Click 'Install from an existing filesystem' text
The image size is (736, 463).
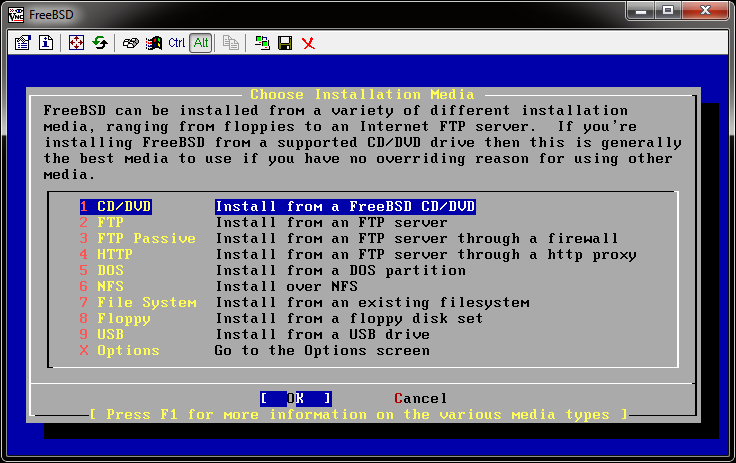(x=373, y=302)
